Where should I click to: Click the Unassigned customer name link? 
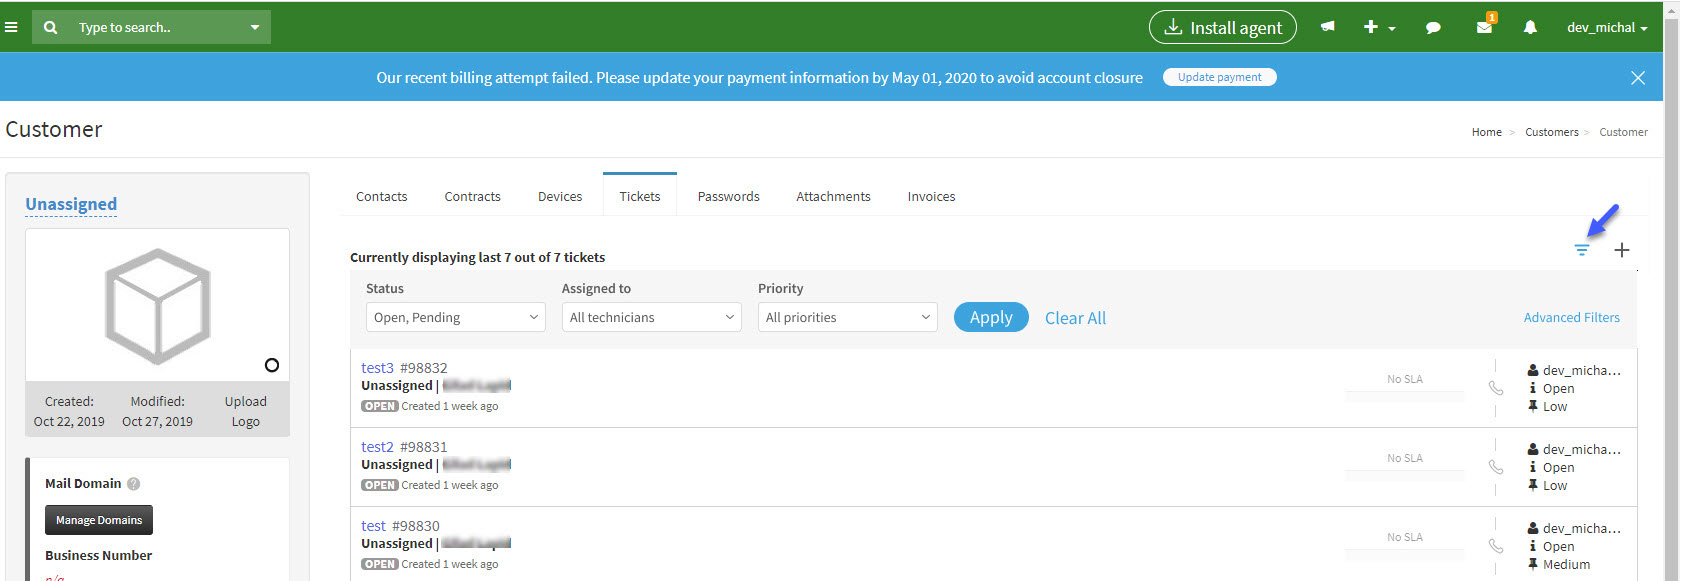pos(71,204)
